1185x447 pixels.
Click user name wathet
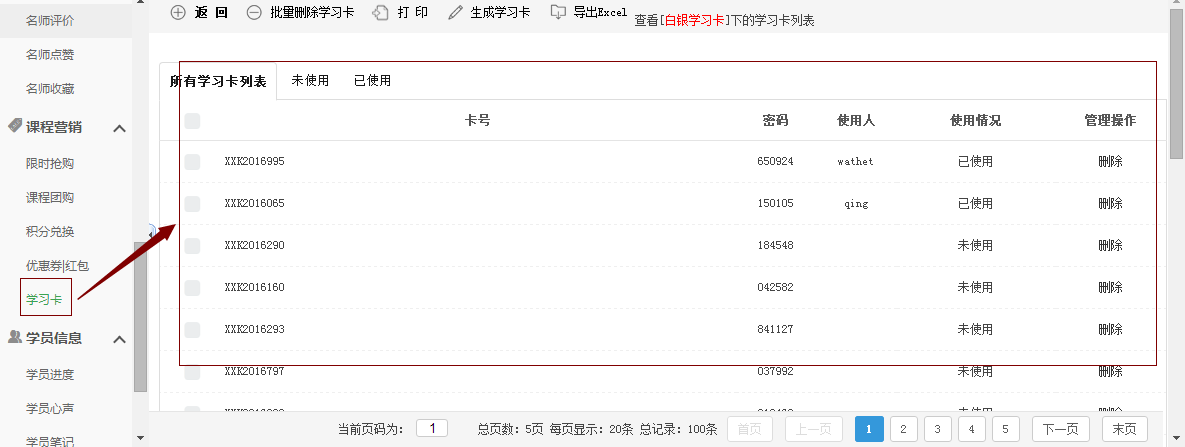855,161
